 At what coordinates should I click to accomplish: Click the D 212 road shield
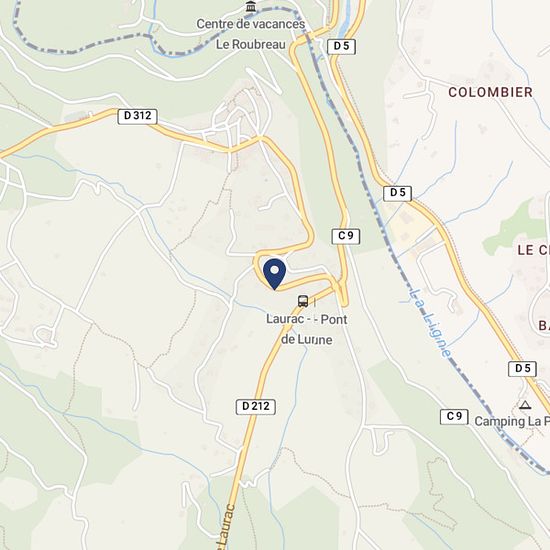click(256, 407)
